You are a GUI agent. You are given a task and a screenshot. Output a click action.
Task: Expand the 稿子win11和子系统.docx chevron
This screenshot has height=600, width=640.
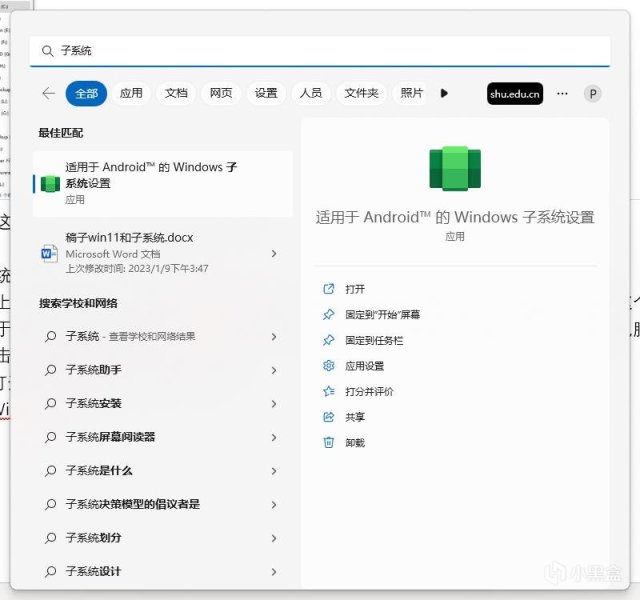274,253
